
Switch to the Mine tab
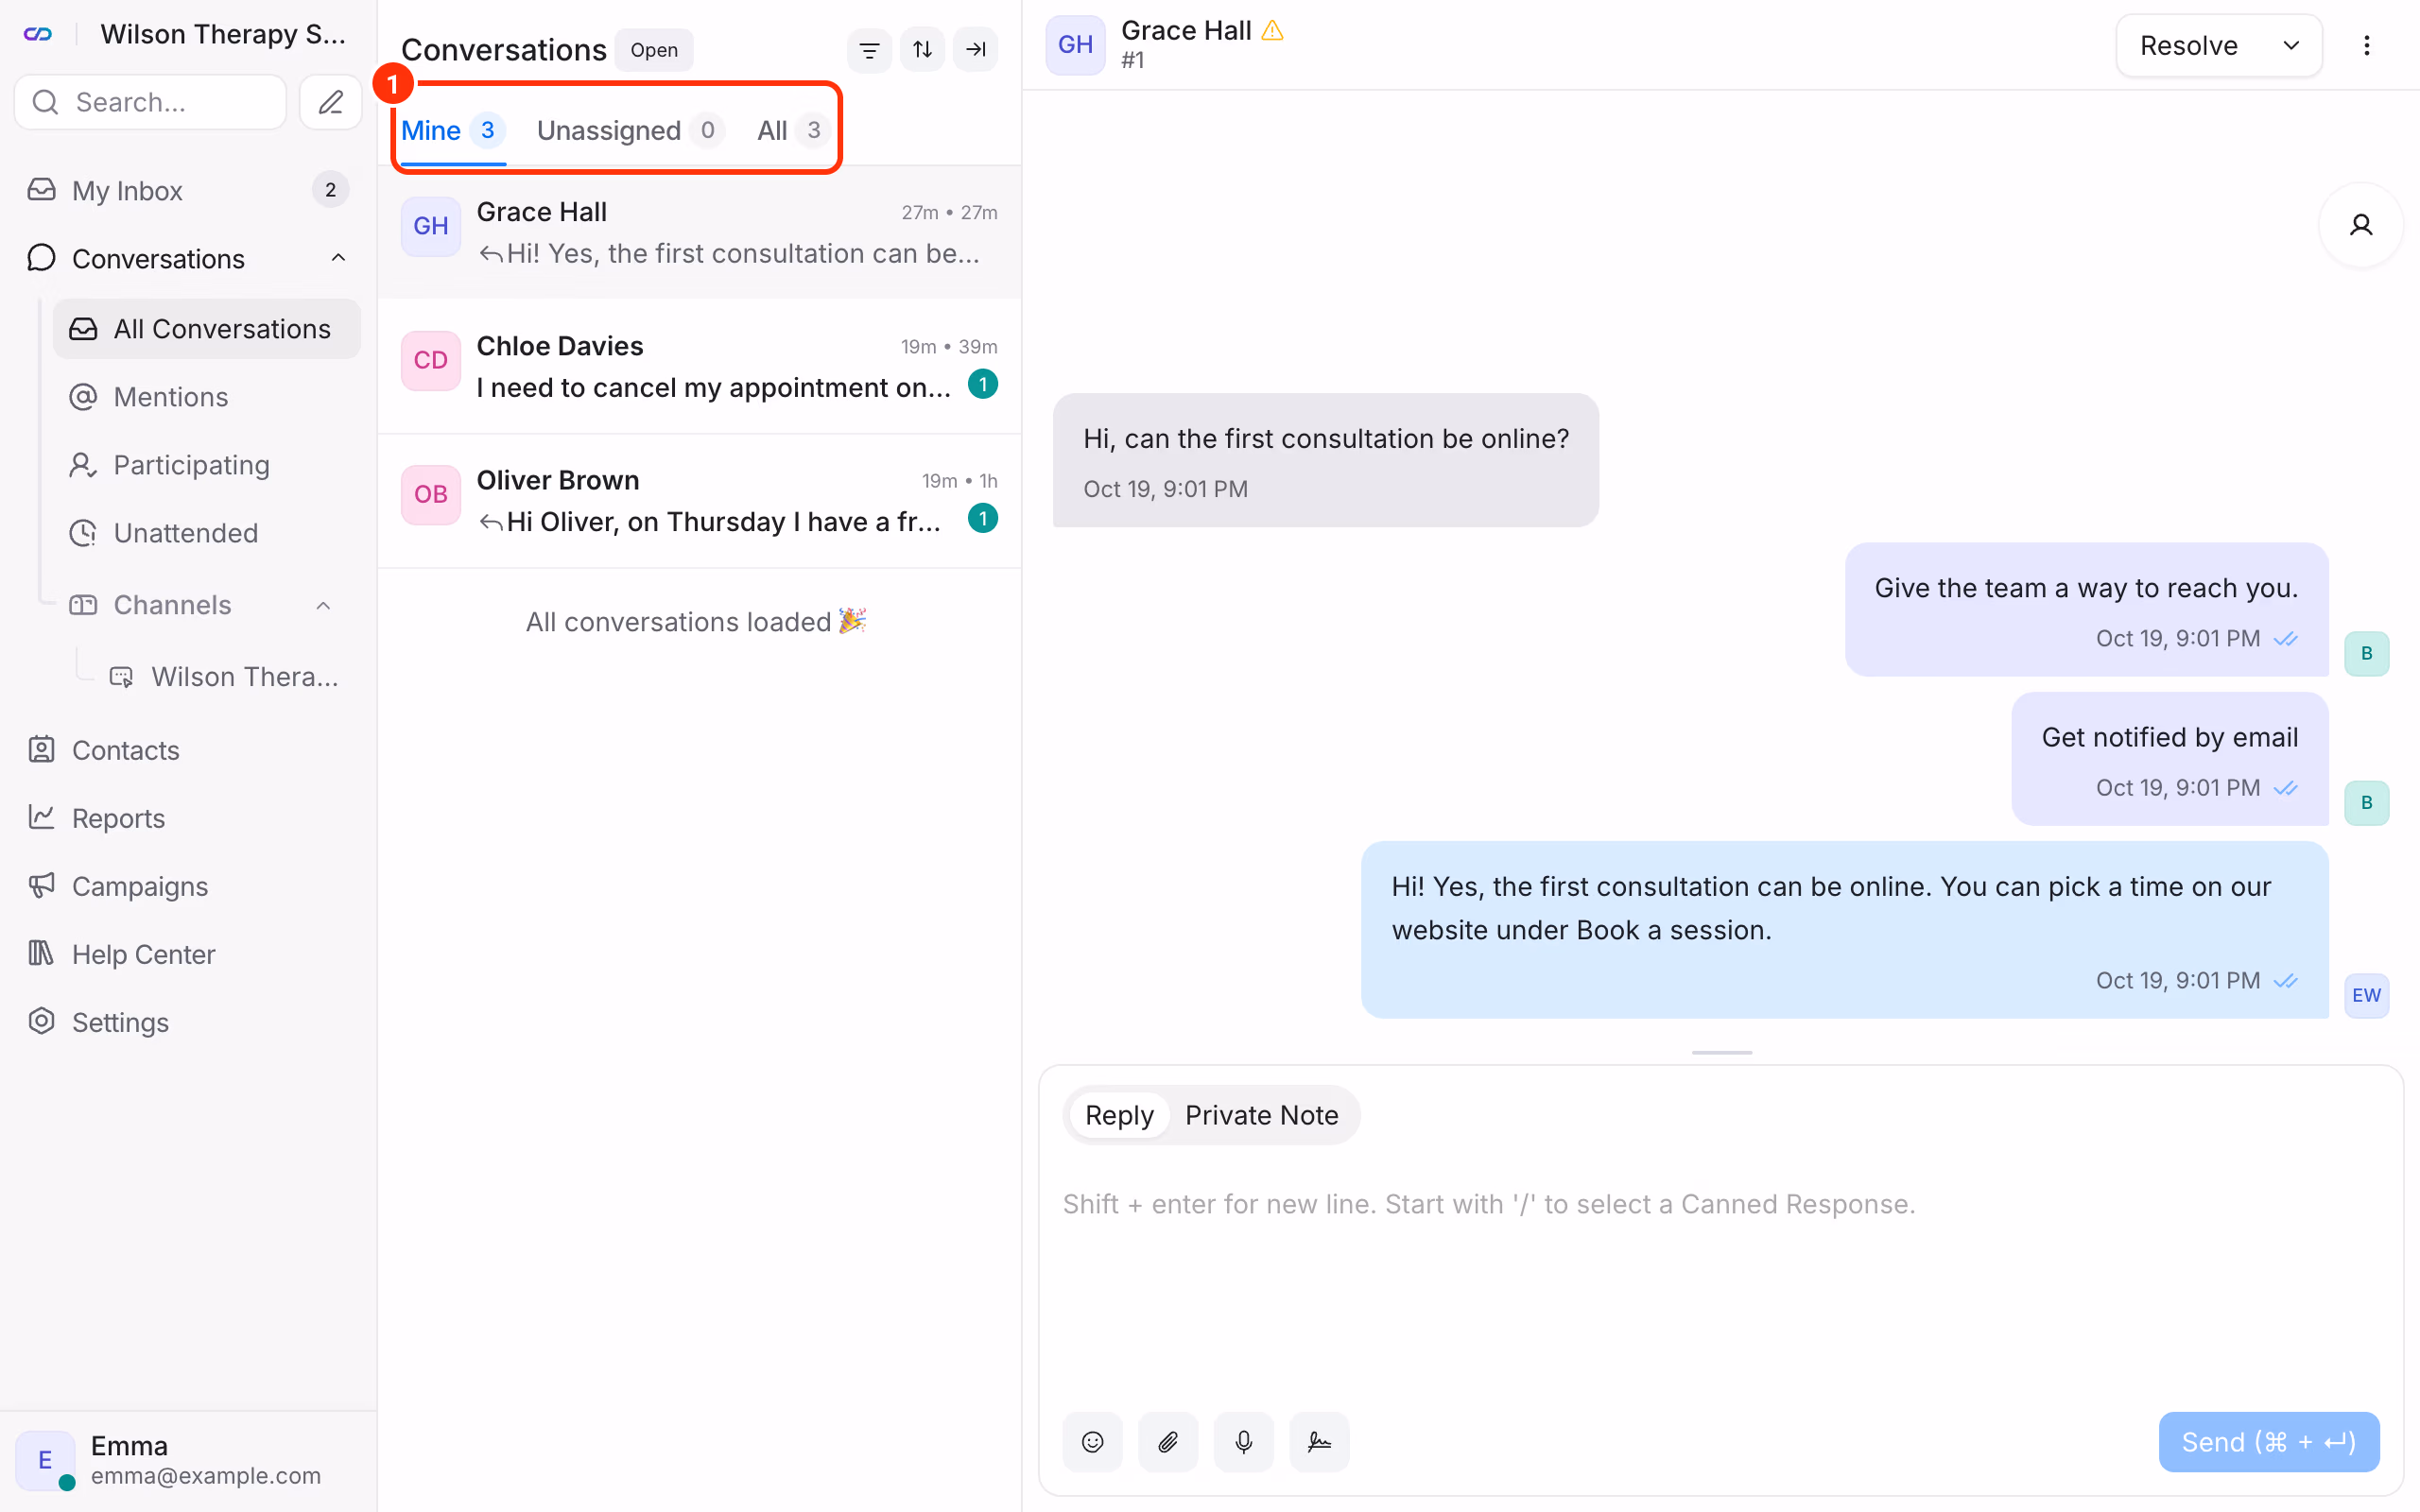click(x=453, y=130)
